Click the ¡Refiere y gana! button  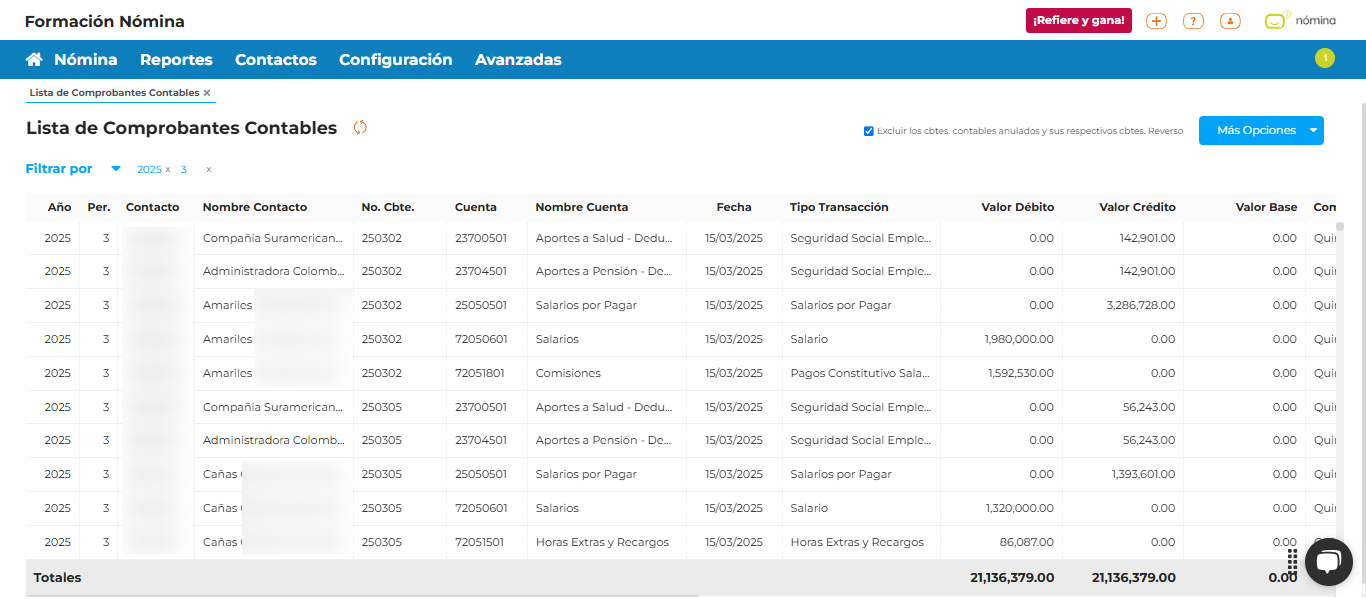coord(1078,21)
